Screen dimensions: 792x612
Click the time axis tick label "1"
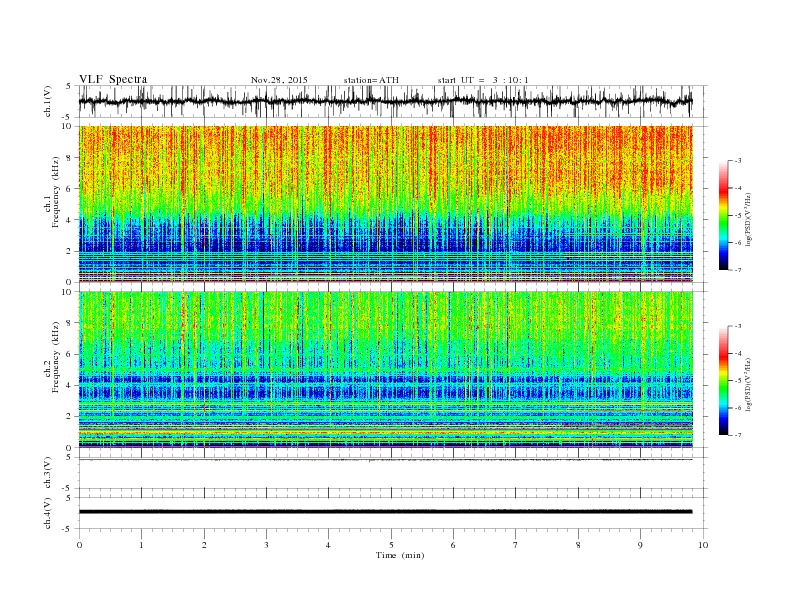141,545
